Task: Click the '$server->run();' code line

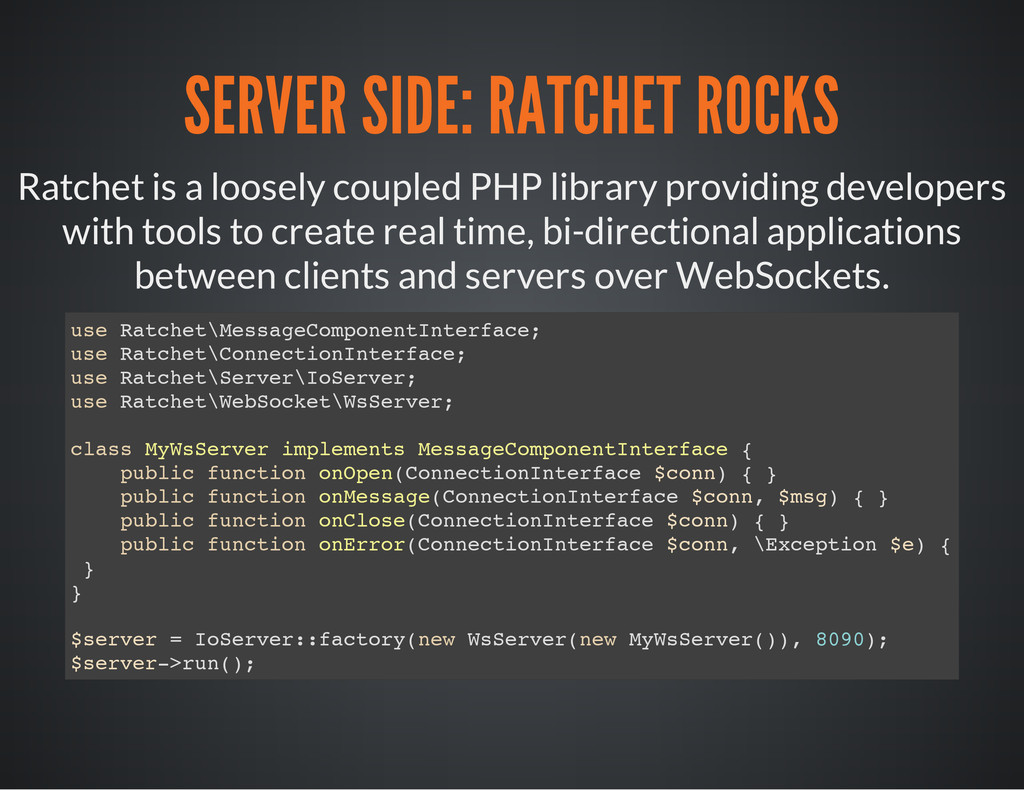Action: (x=163, y=664)
